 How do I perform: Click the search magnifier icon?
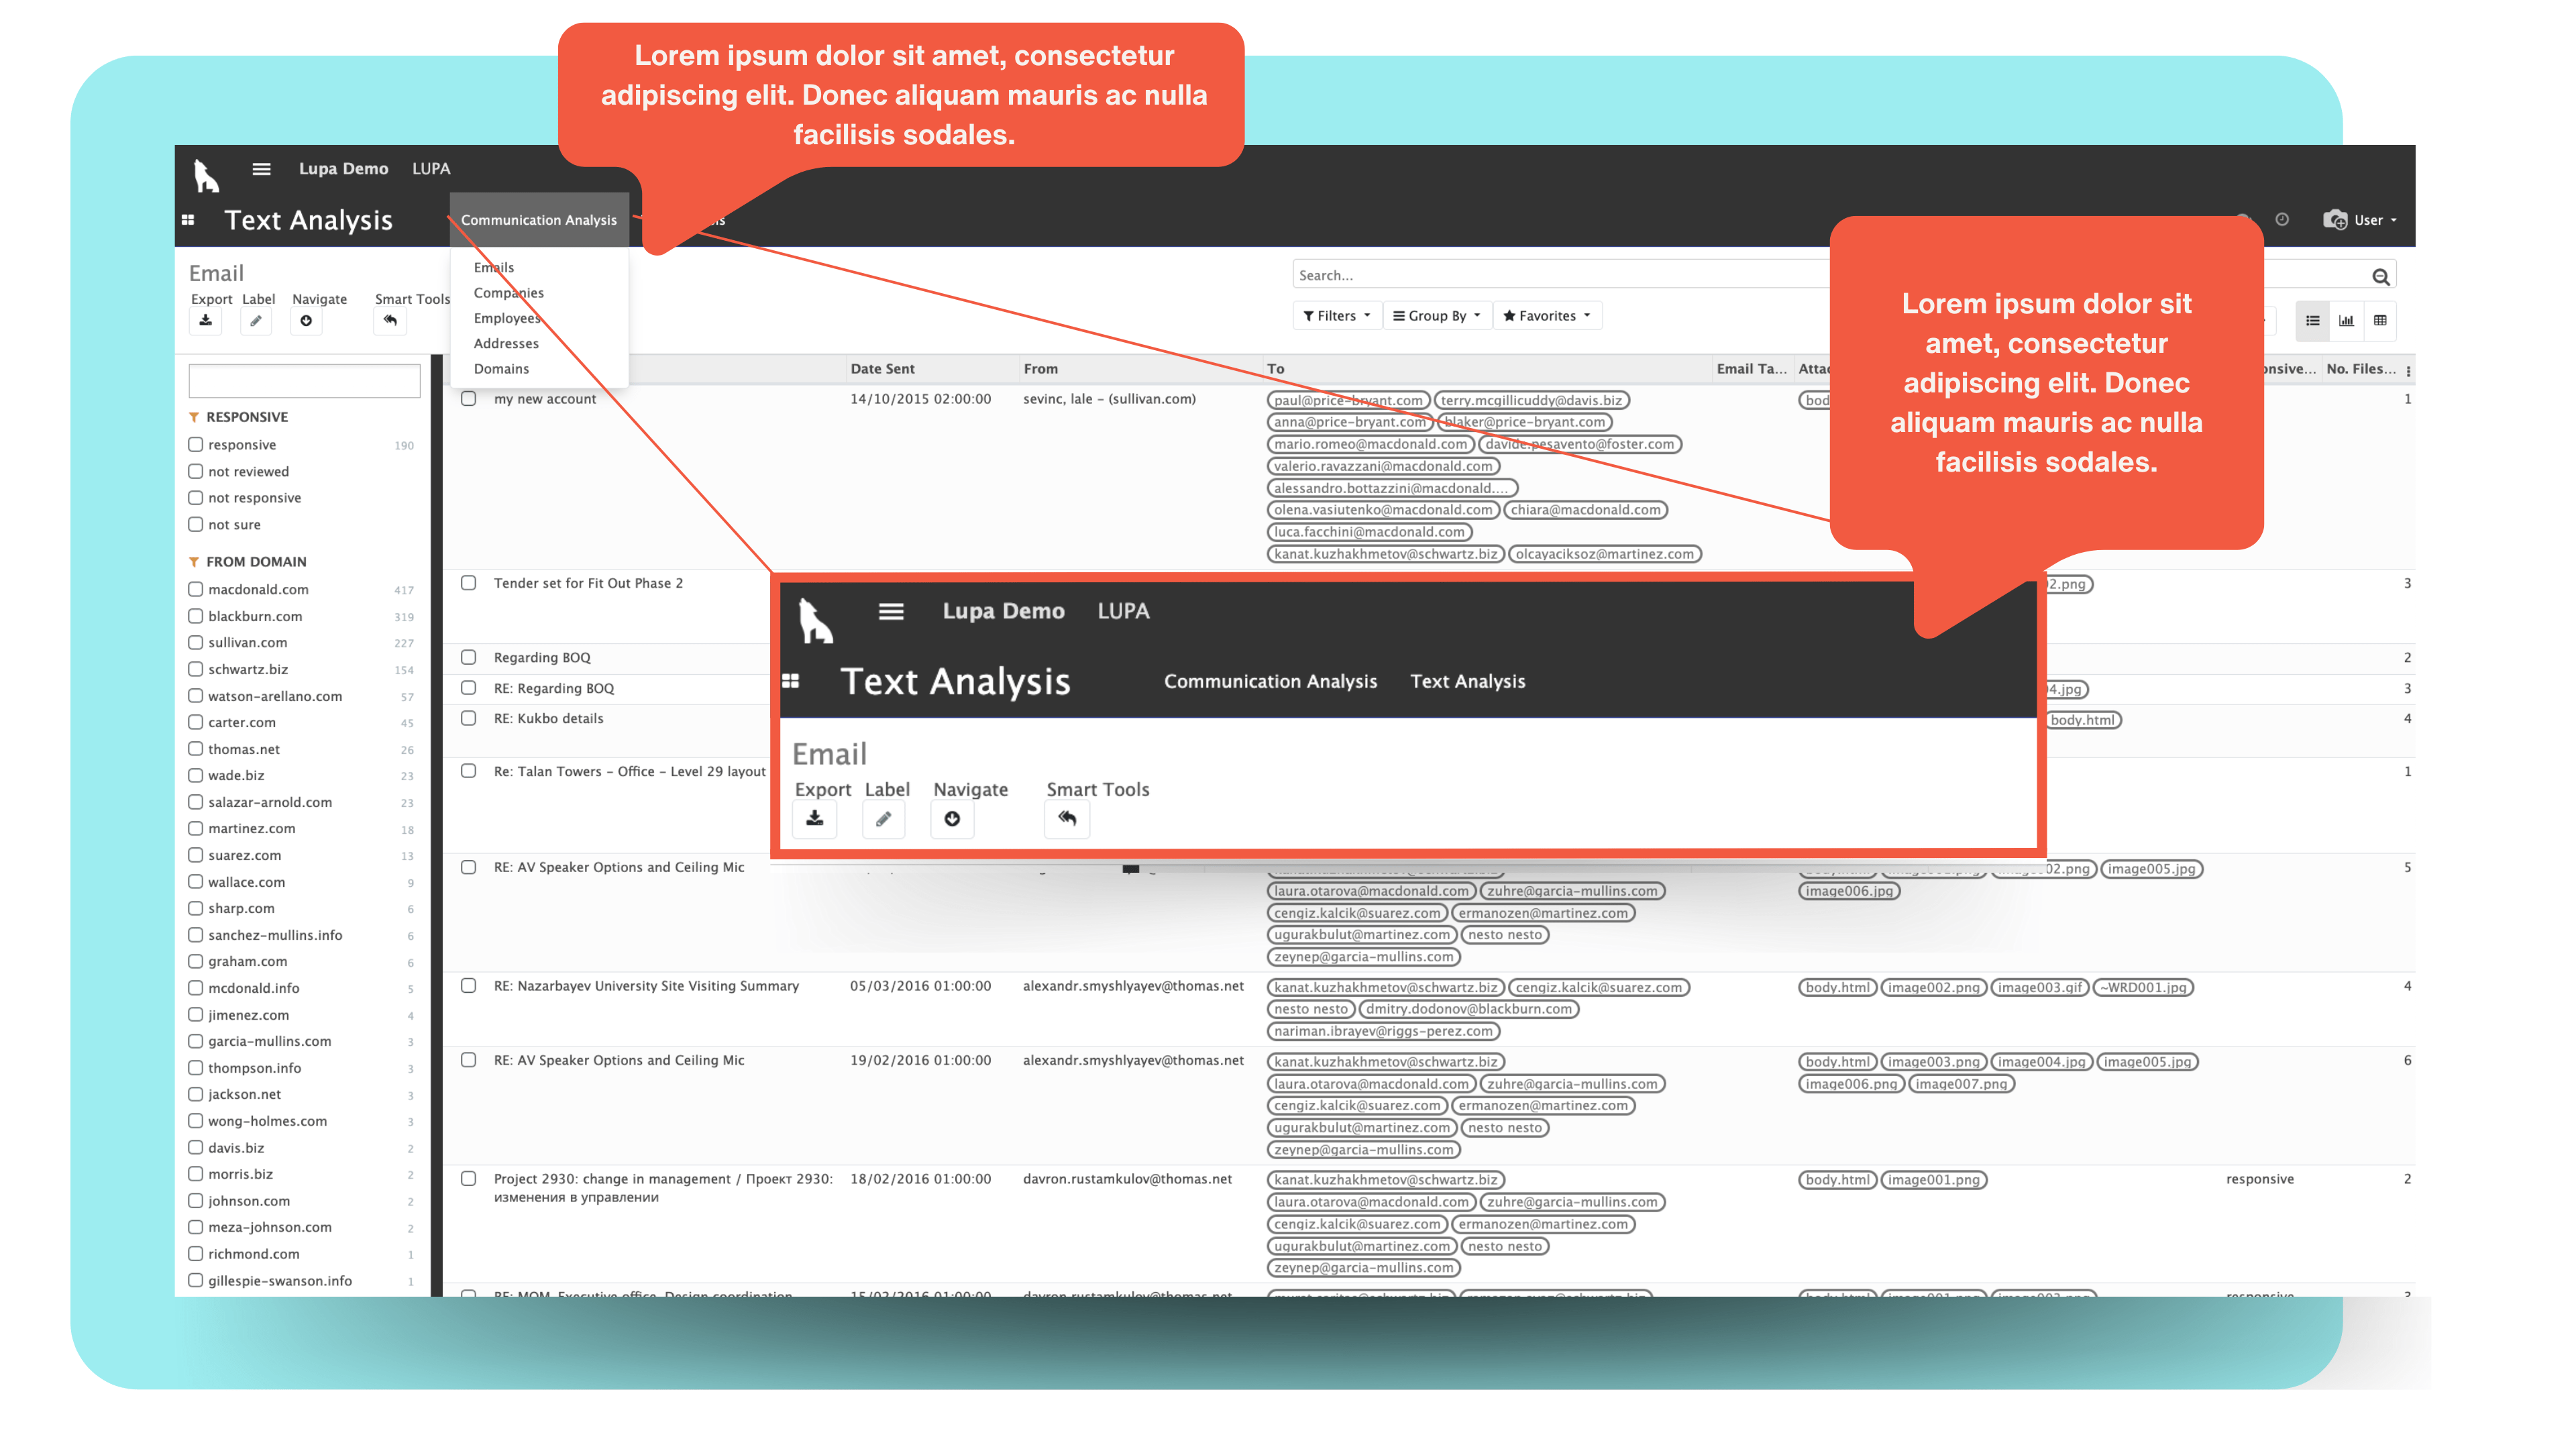point(2380,277)
